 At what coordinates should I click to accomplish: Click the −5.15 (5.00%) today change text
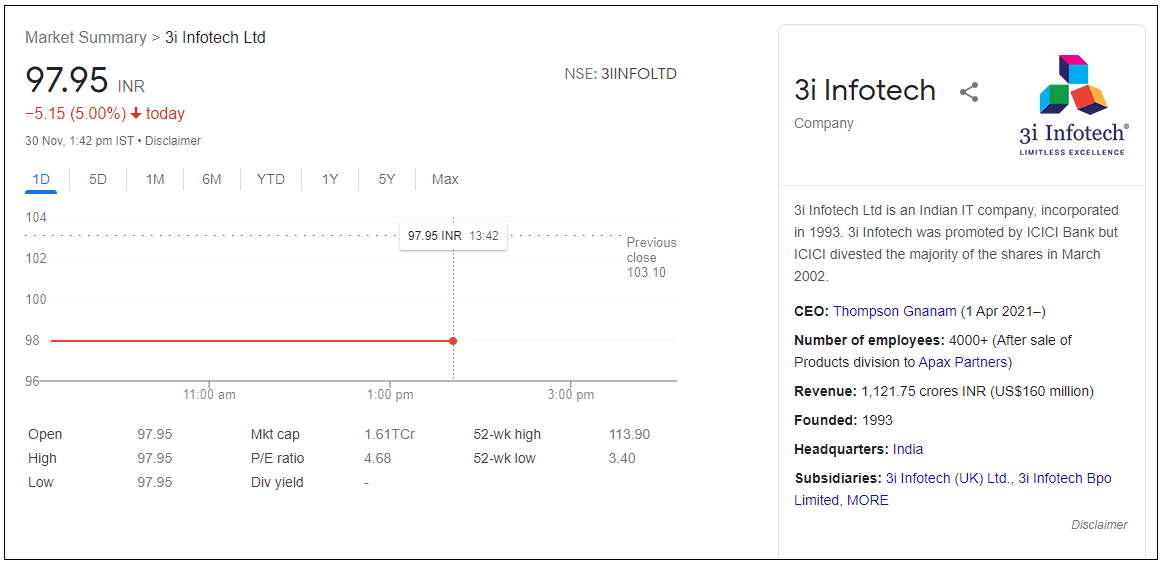[105, 114]
